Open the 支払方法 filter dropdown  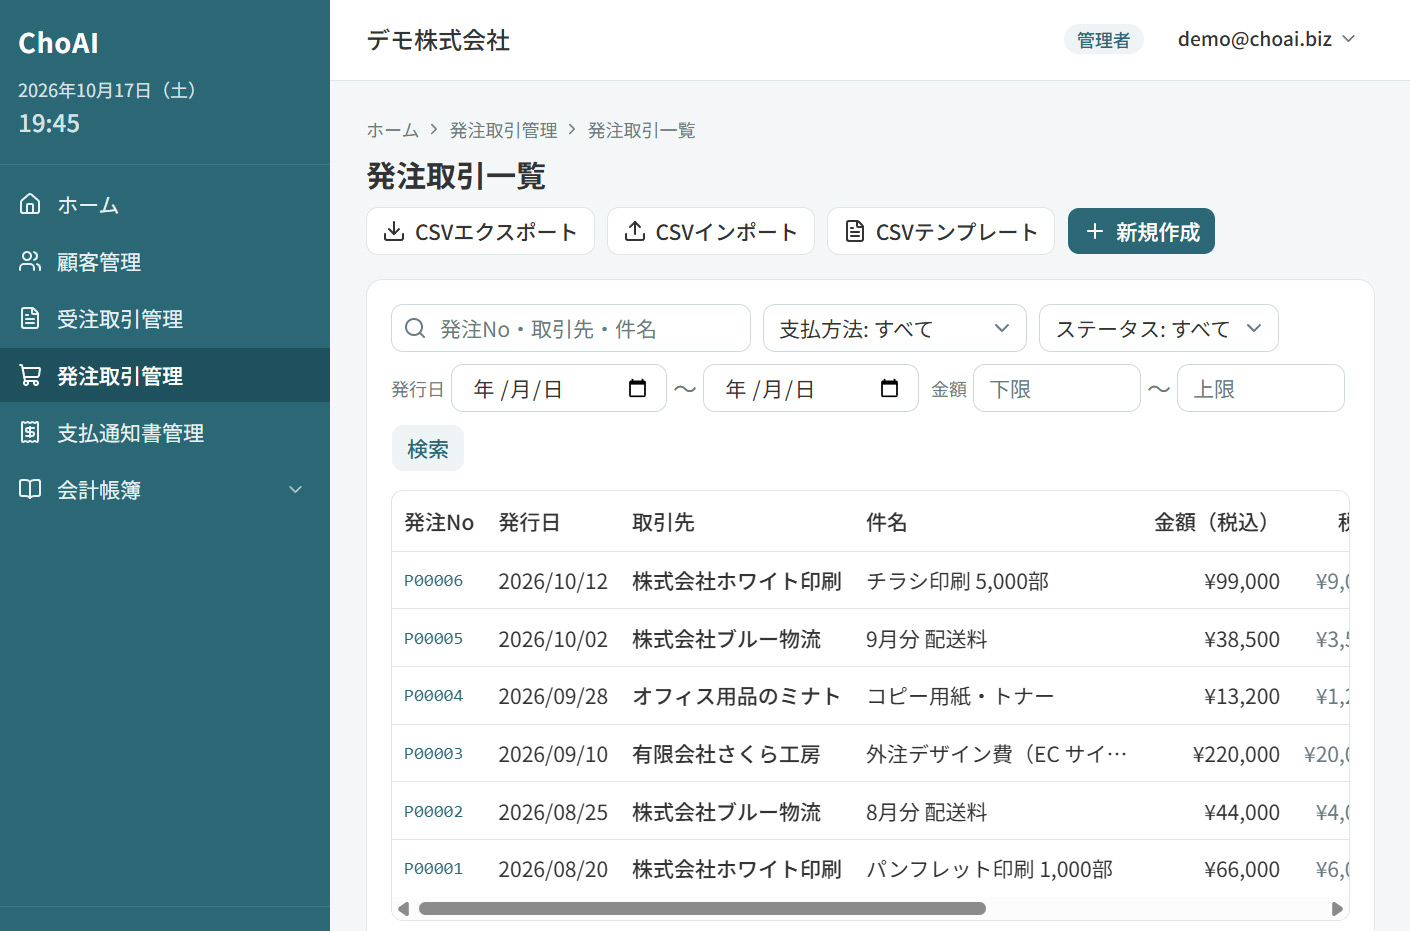coord(895,328)
